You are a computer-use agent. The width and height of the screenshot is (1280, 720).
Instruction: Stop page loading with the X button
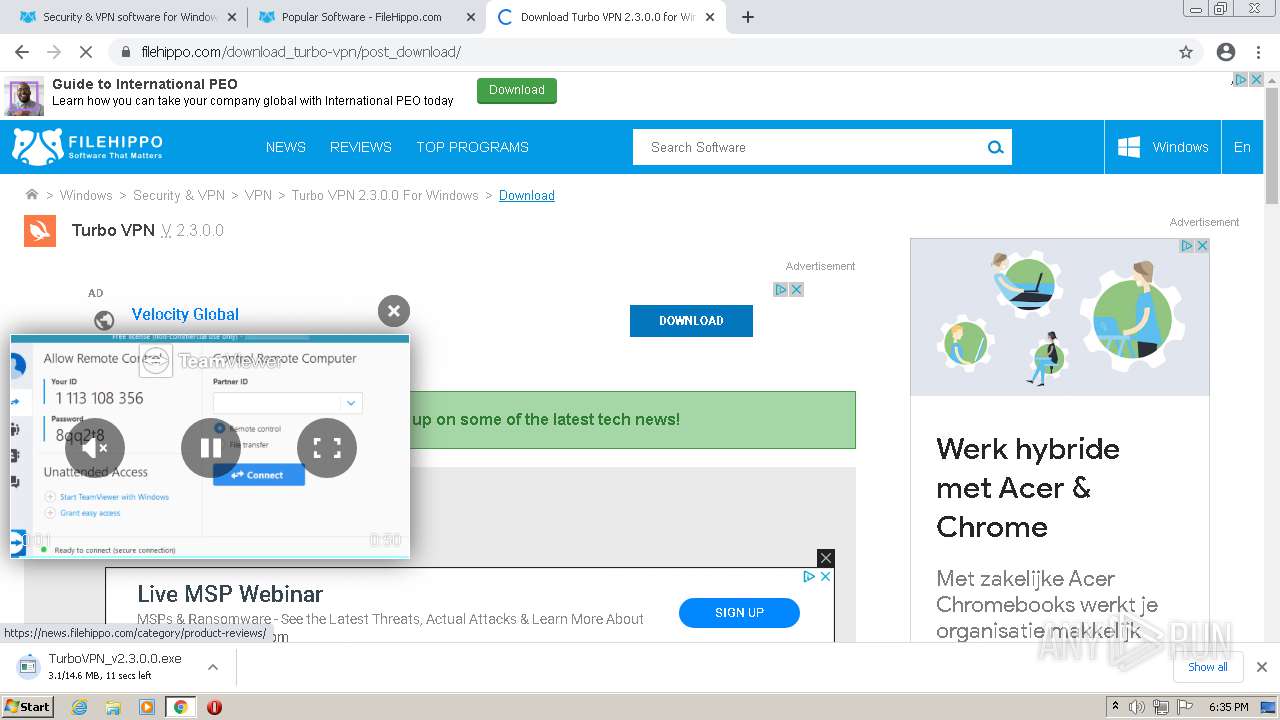(86, 52)
